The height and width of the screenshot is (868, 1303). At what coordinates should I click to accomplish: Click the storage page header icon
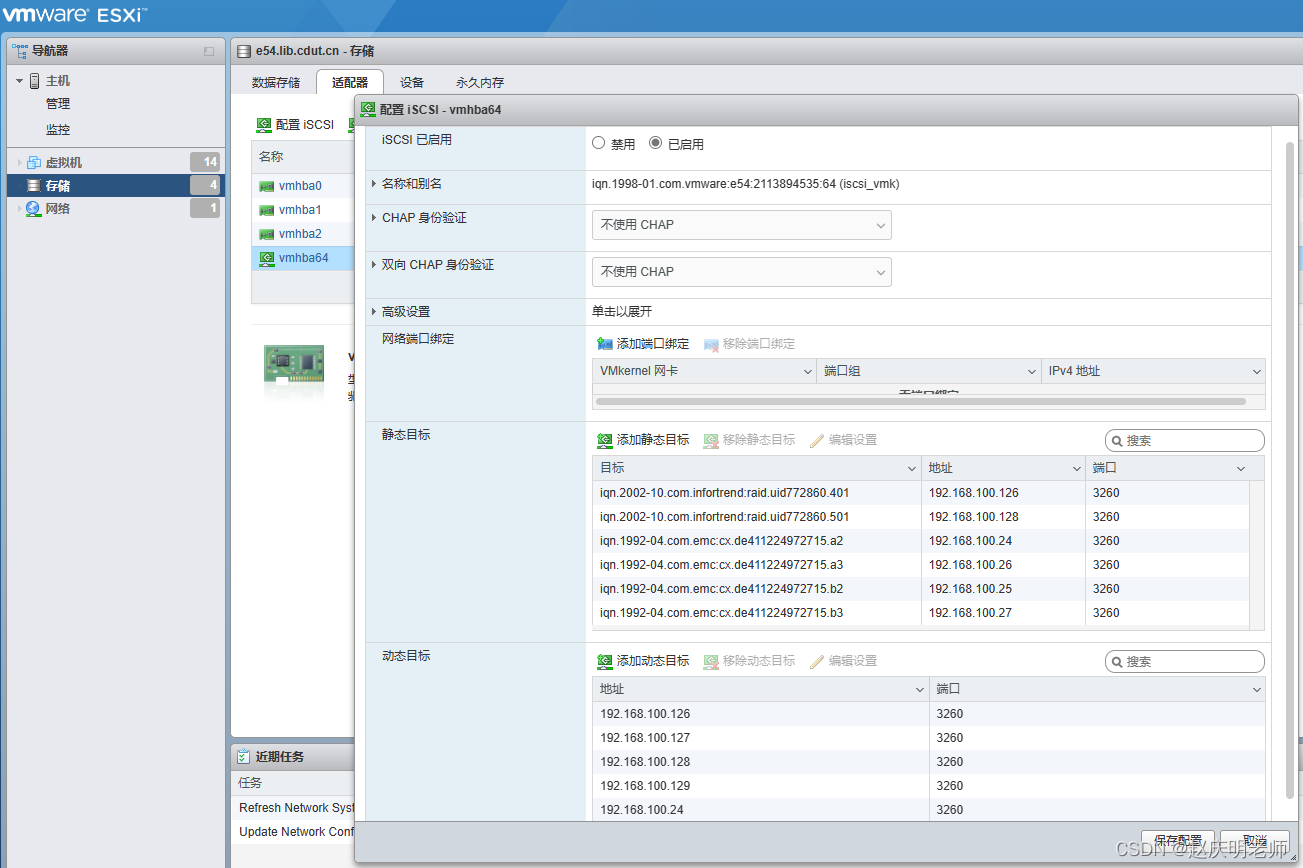click(243, 51)
